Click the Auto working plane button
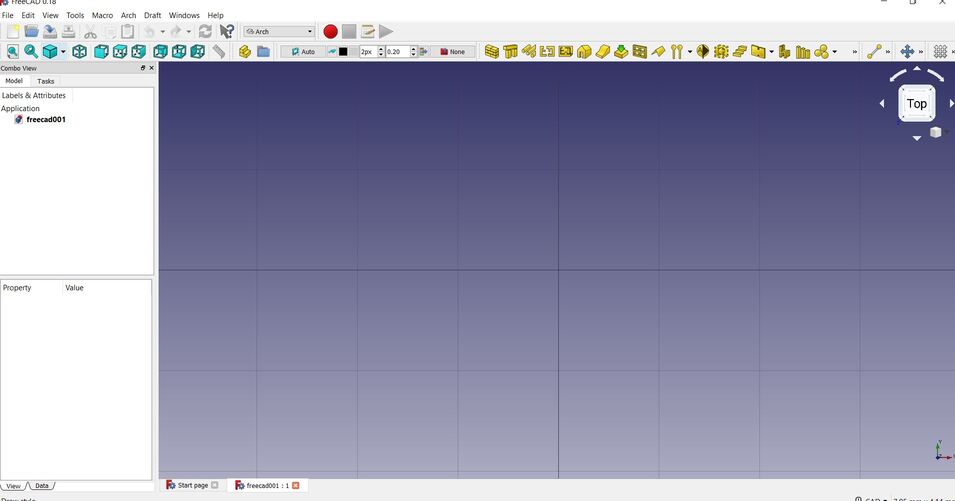The height and width of the screenshot is (501, 955). pos(303,52)
